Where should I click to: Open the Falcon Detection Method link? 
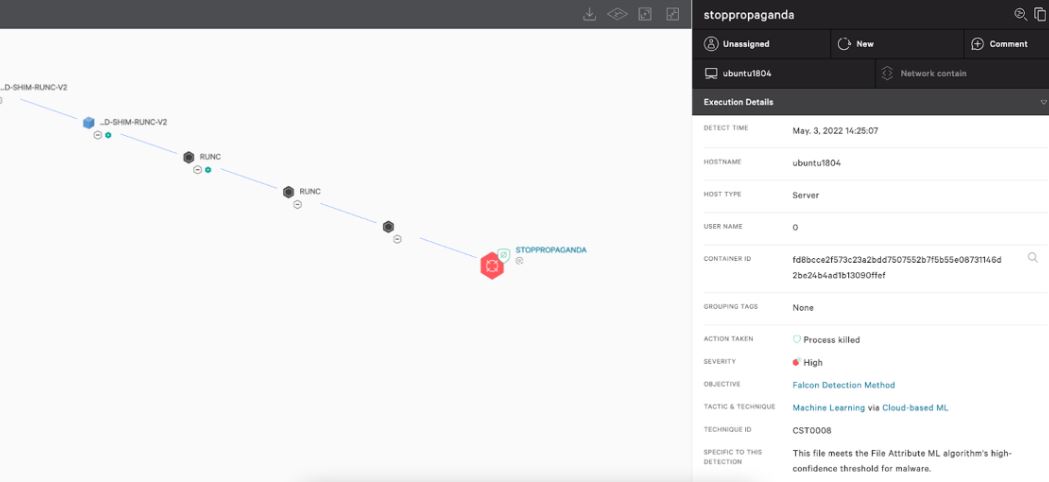844,385
